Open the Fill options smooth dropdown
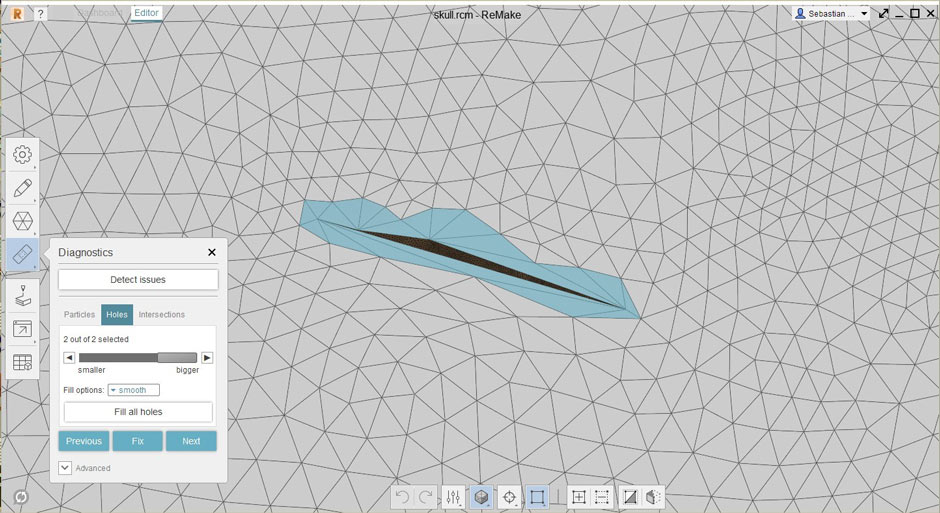This screenshot has height=513, width=940. pyautogui.click(x=133, y=390)
